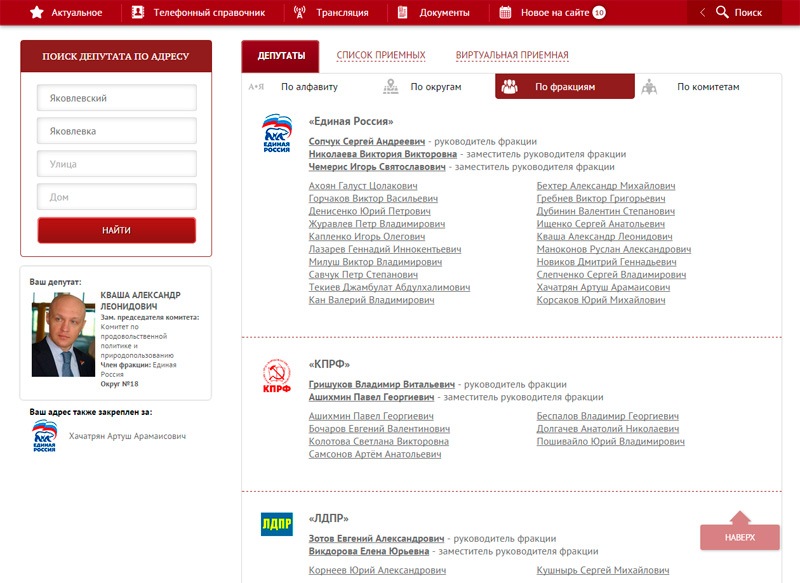The image size is (800, 583).
Task: Click the Найти button
Action: coord(117,230)
